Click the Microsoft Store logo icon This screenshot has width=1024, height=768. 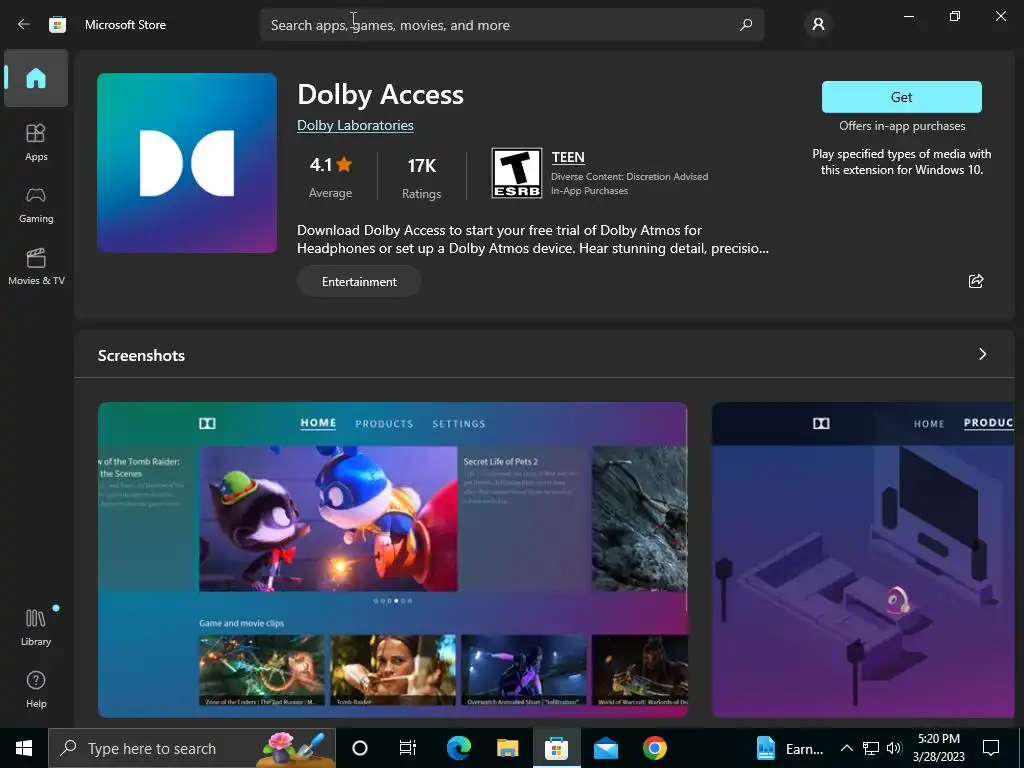(57, 25)
